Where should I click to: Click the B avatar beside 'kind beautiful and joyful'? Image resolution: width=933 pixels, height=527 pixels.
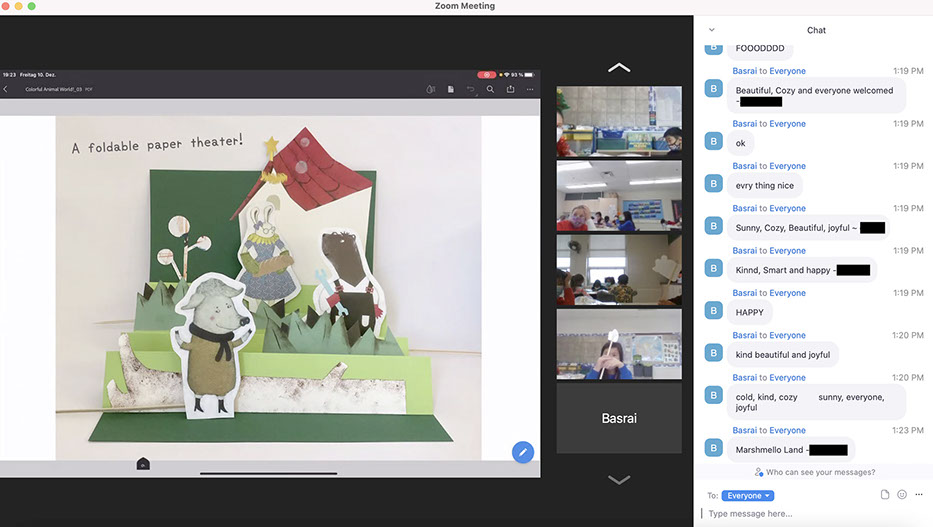tap(713, 353)
